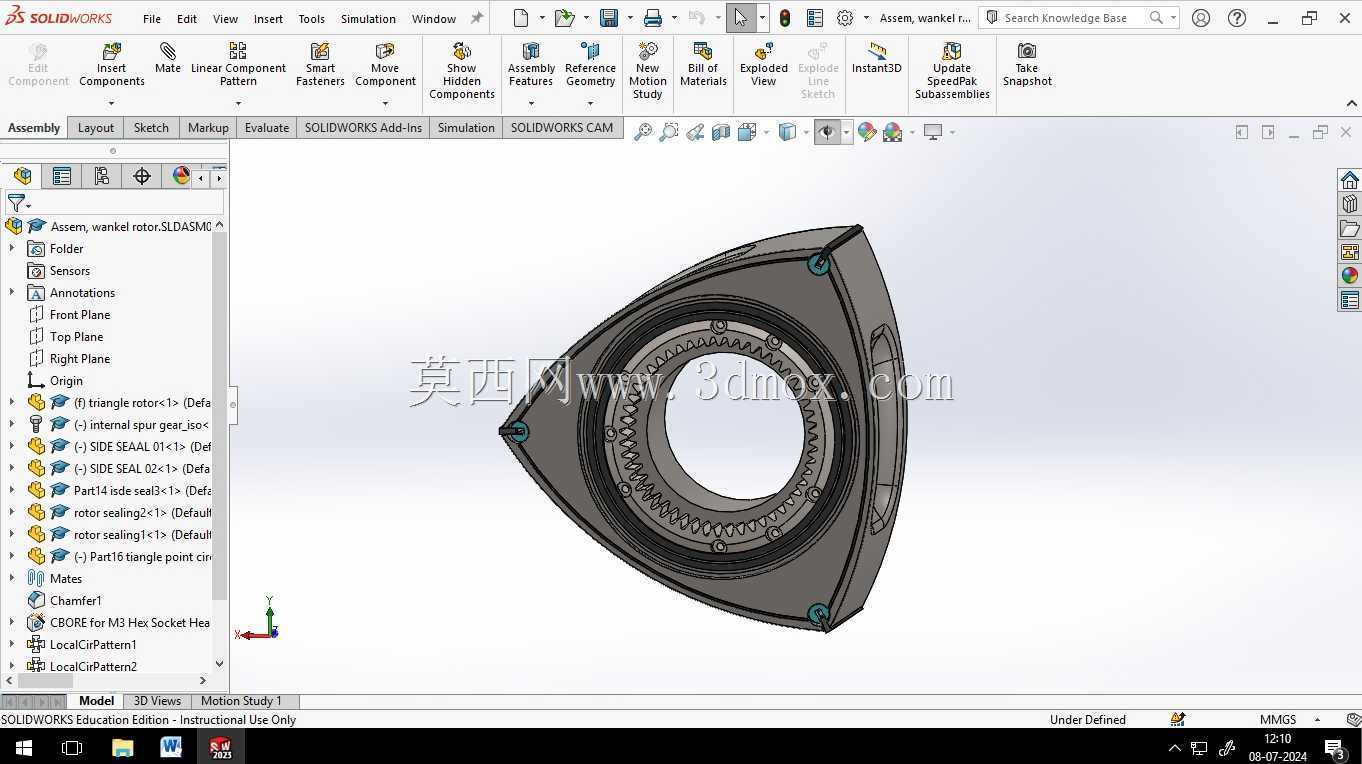Open the File menu
Viewport: 1362px width, 764px height.
[152, 19]
